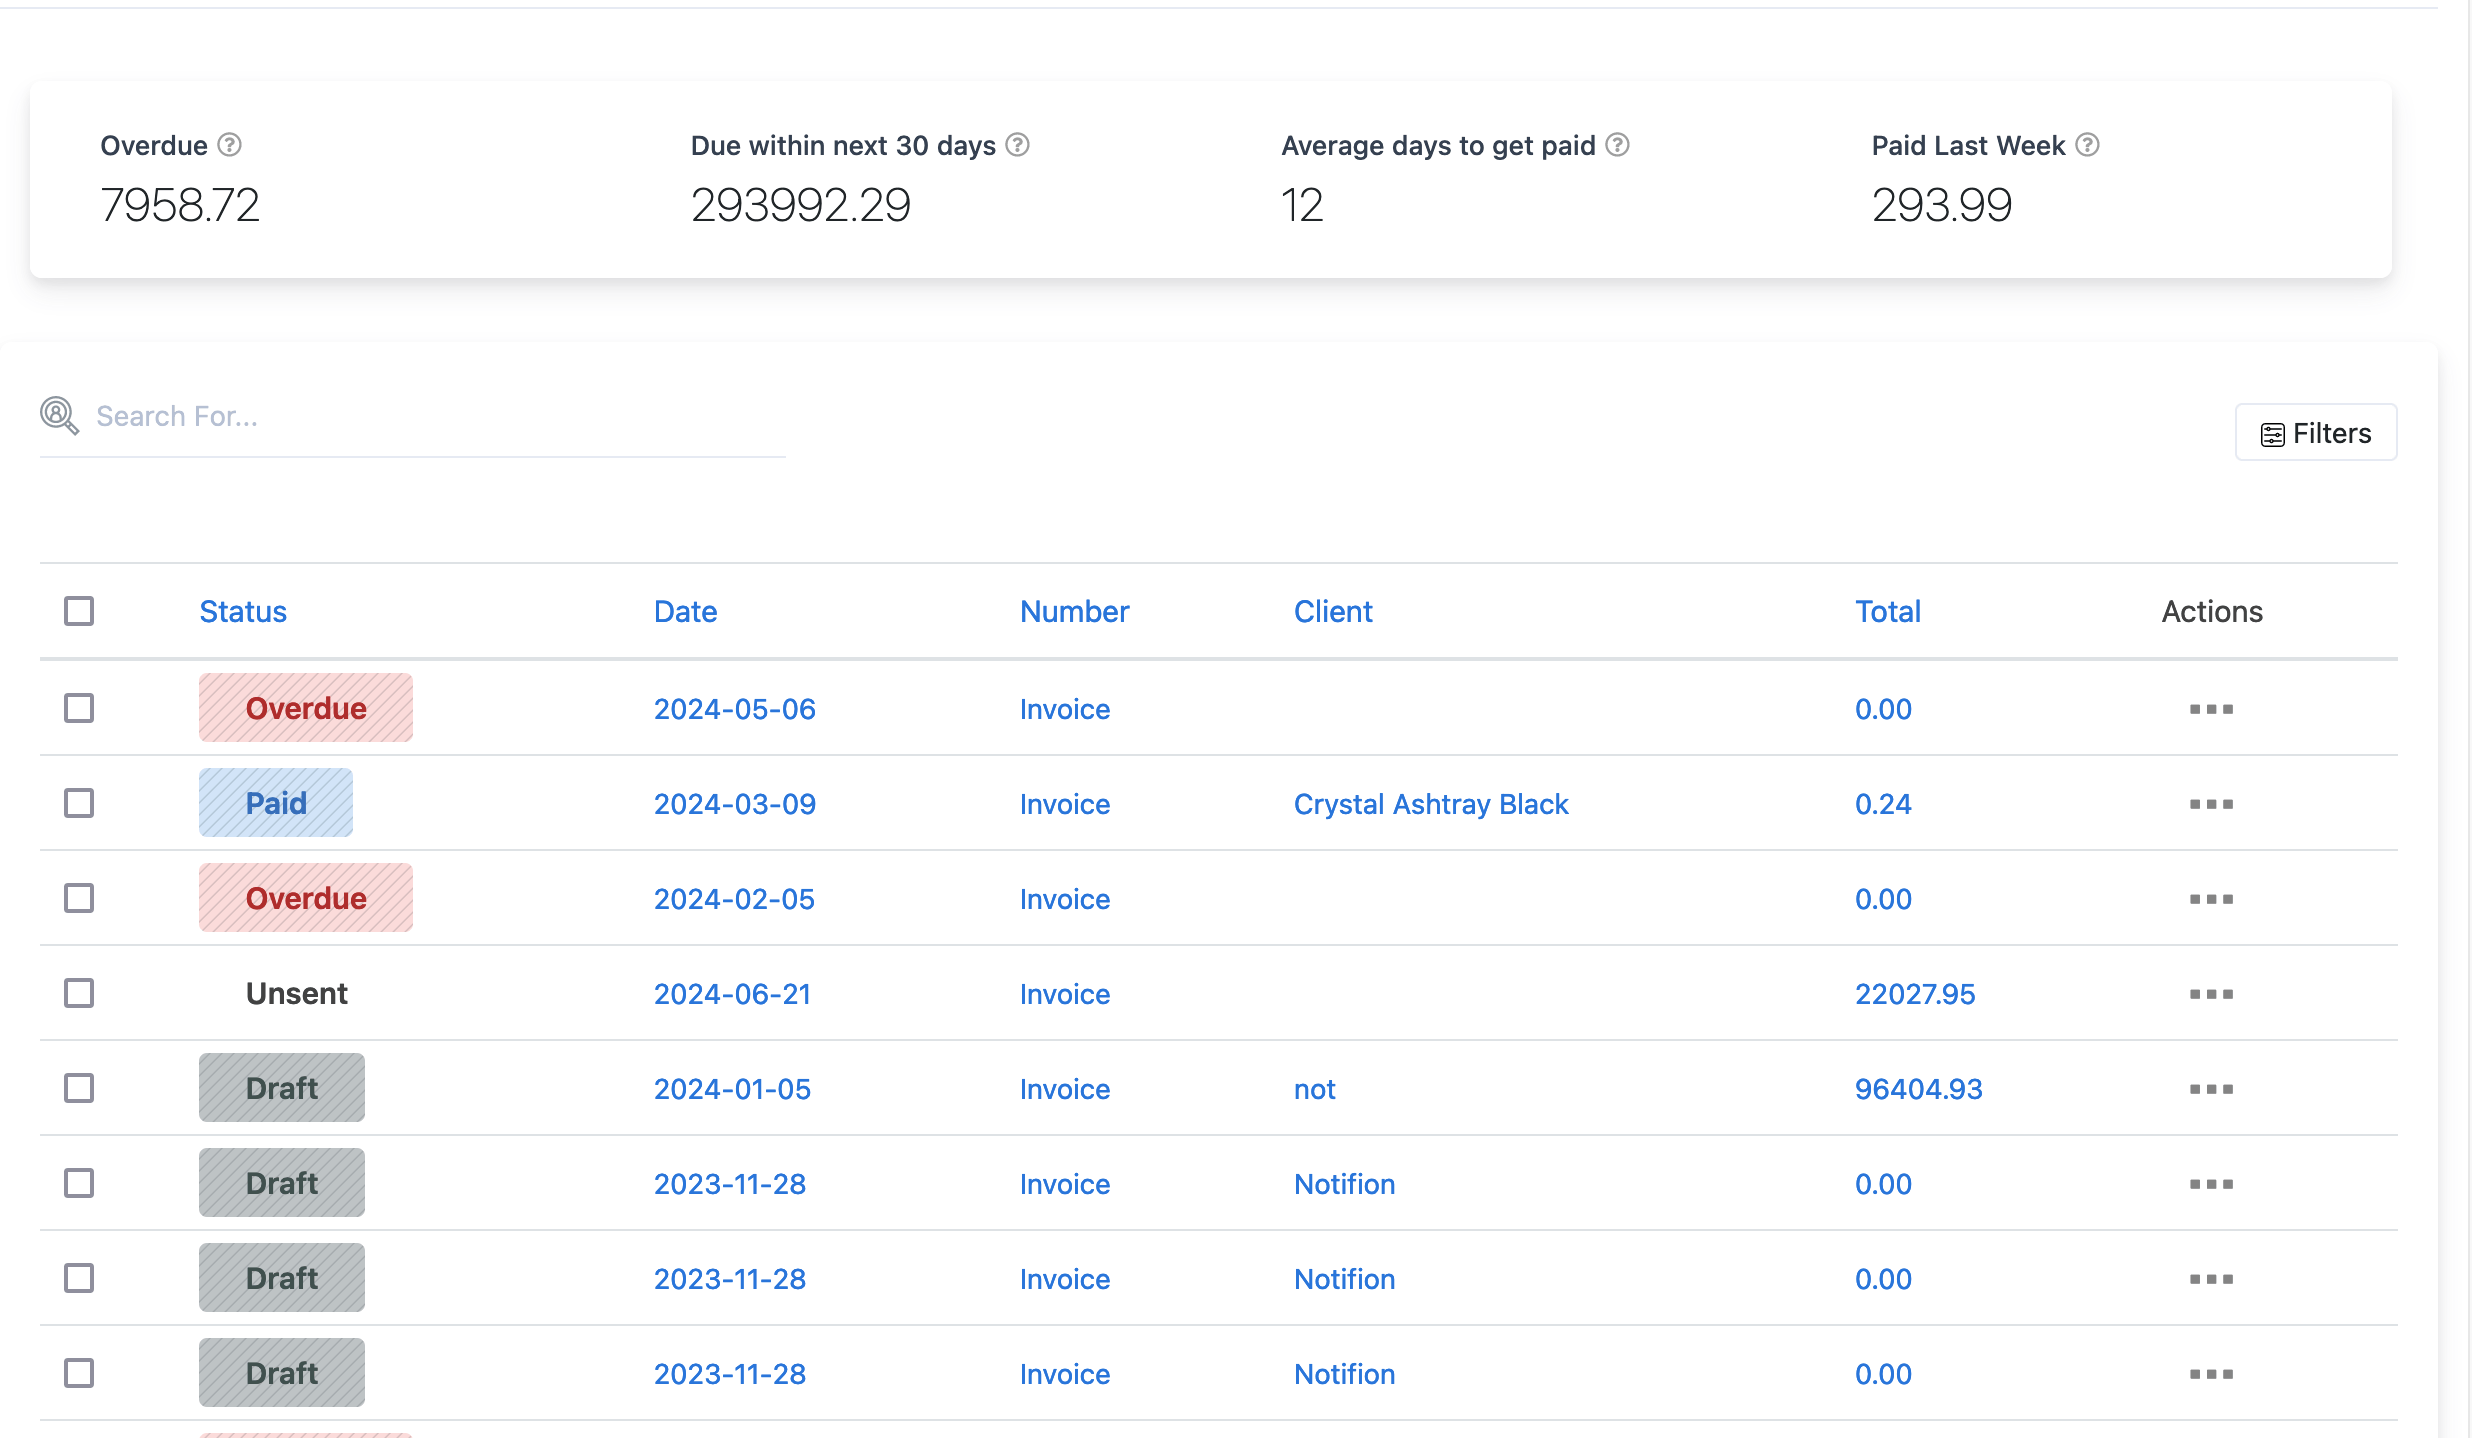Click the ellipsis icon on the 2024-05-06 Overdue row
Screen dimensions: 2472x1438
pos(2211,708)
